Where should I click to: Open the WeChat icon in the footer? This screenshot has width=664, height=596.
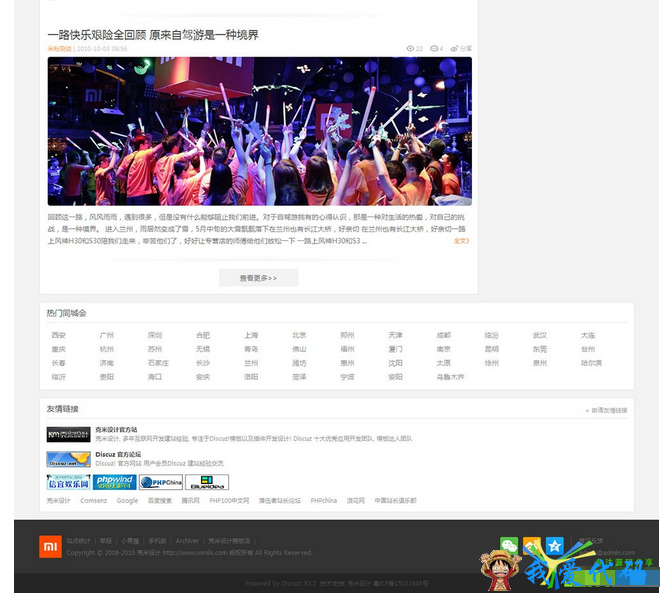tap(509, 546)
